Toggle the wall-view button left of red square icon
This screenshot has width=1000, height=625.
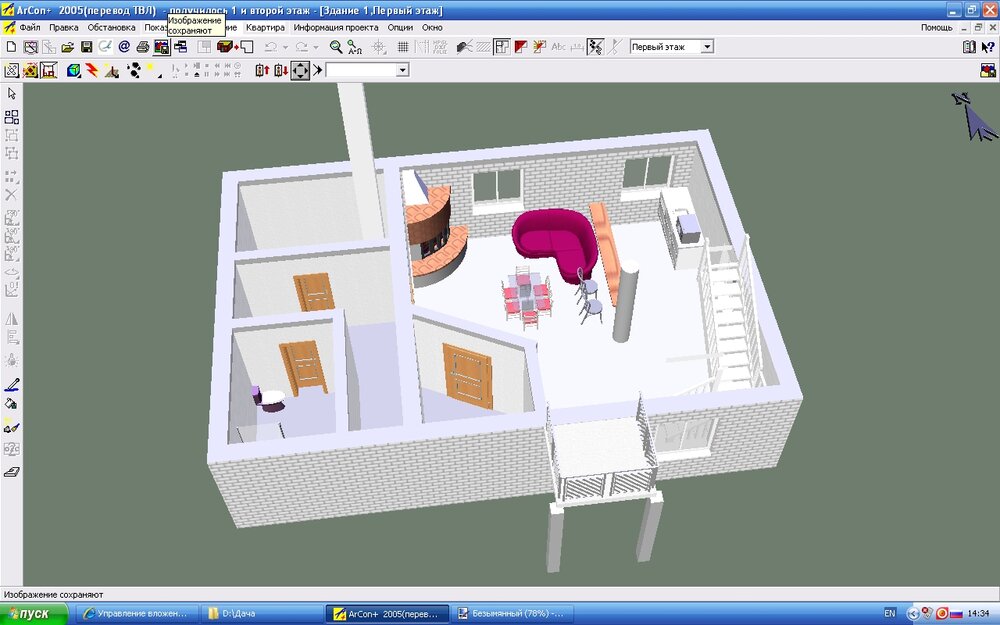pyautogui.click(x=502, y=47)
